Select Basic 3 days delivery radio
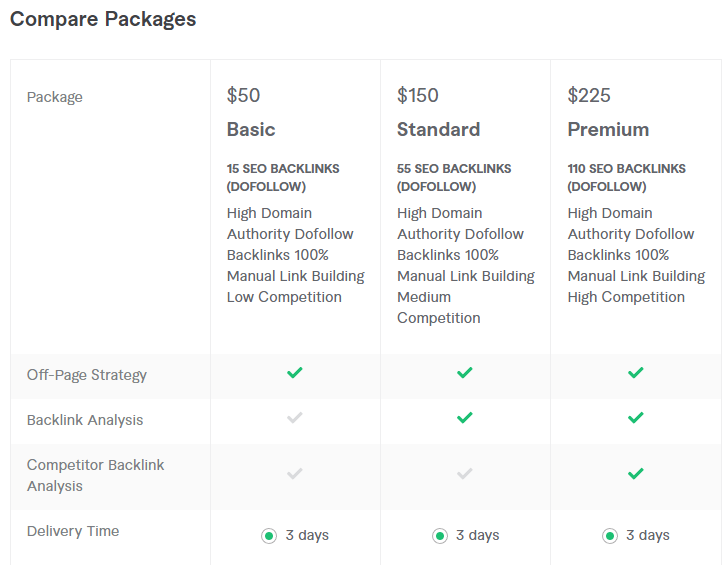 point(269,536)
